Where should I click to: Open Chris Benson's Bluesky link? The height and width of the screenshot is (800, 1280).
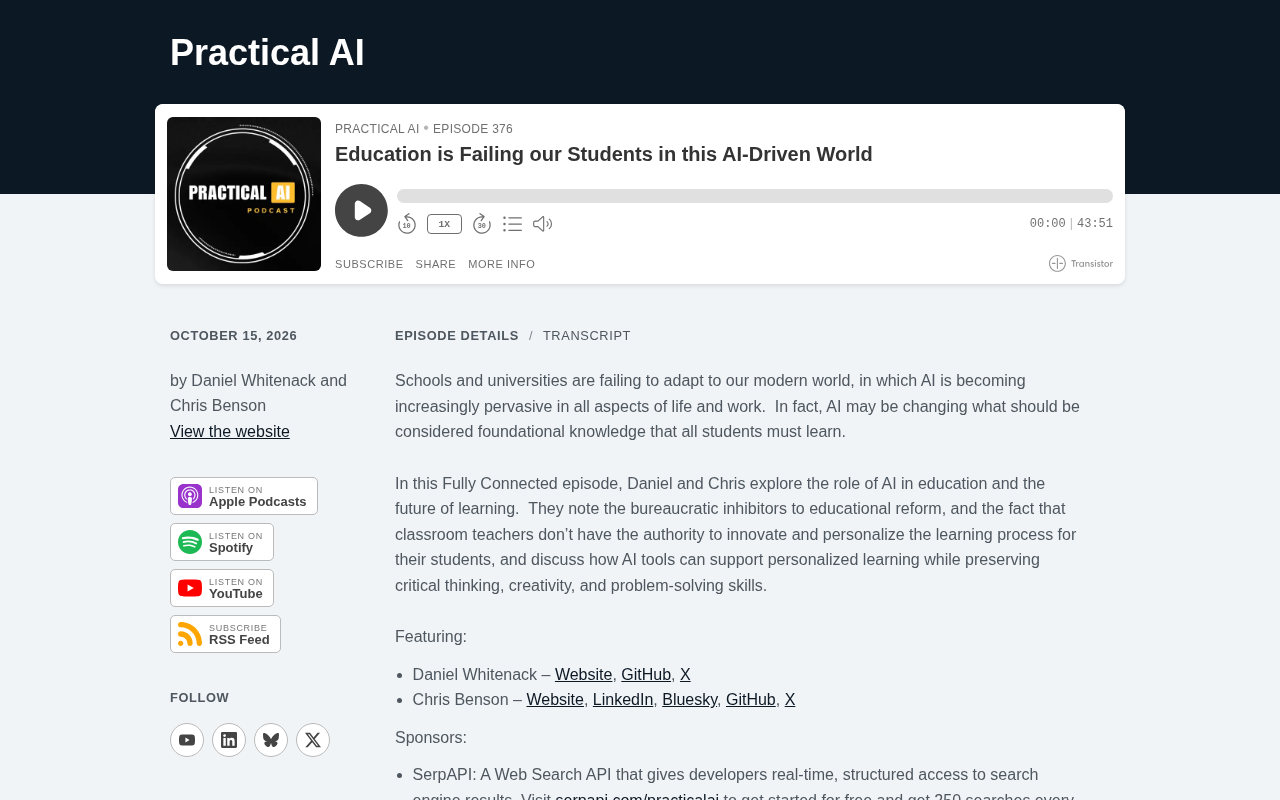(689, 700)
